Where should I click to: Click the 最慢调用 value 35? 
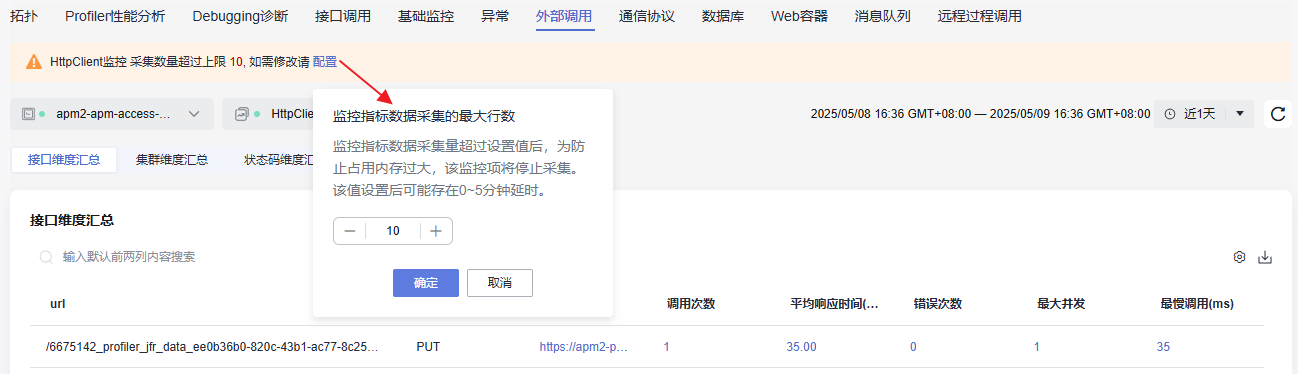pyautogui.click(x=1163, y=347)
